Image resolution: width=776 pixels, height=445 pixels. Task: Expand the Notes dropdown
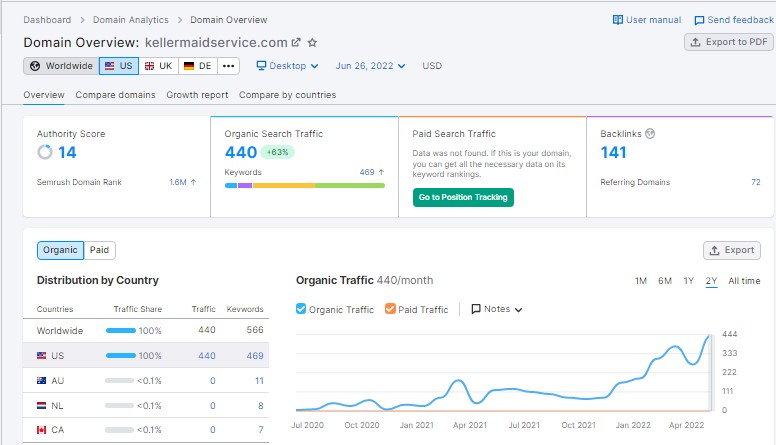tap(497, 310)
